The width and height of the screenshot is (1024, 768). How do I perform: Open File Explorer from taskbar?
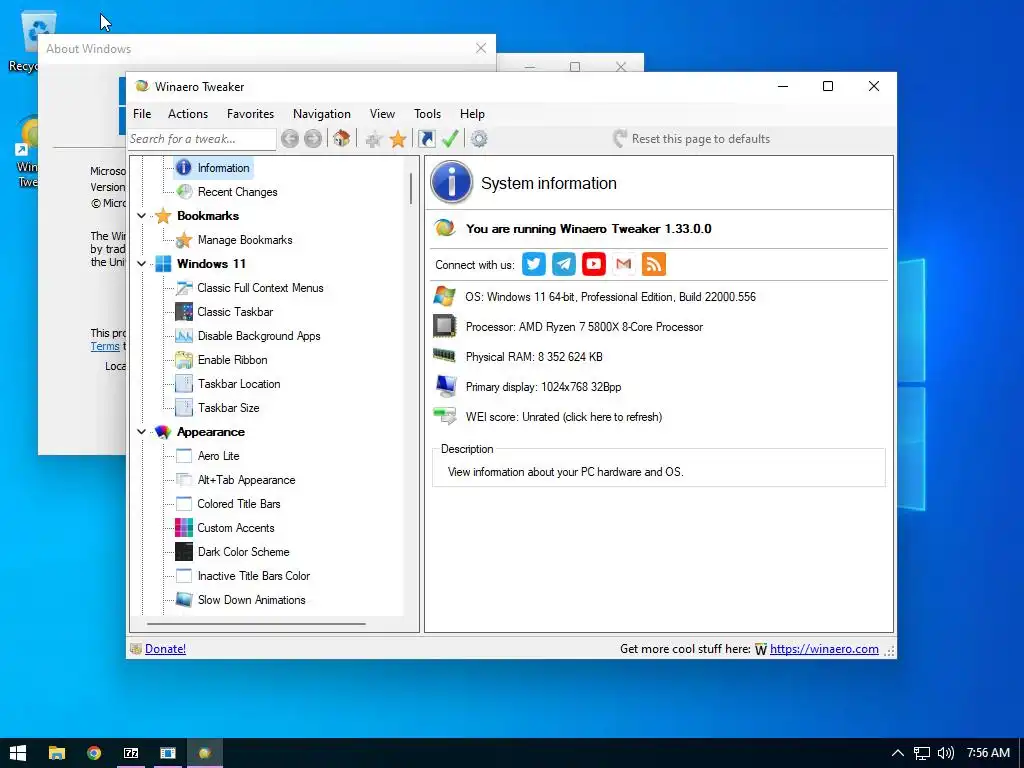pyautogui.click(x=57, y=753)
